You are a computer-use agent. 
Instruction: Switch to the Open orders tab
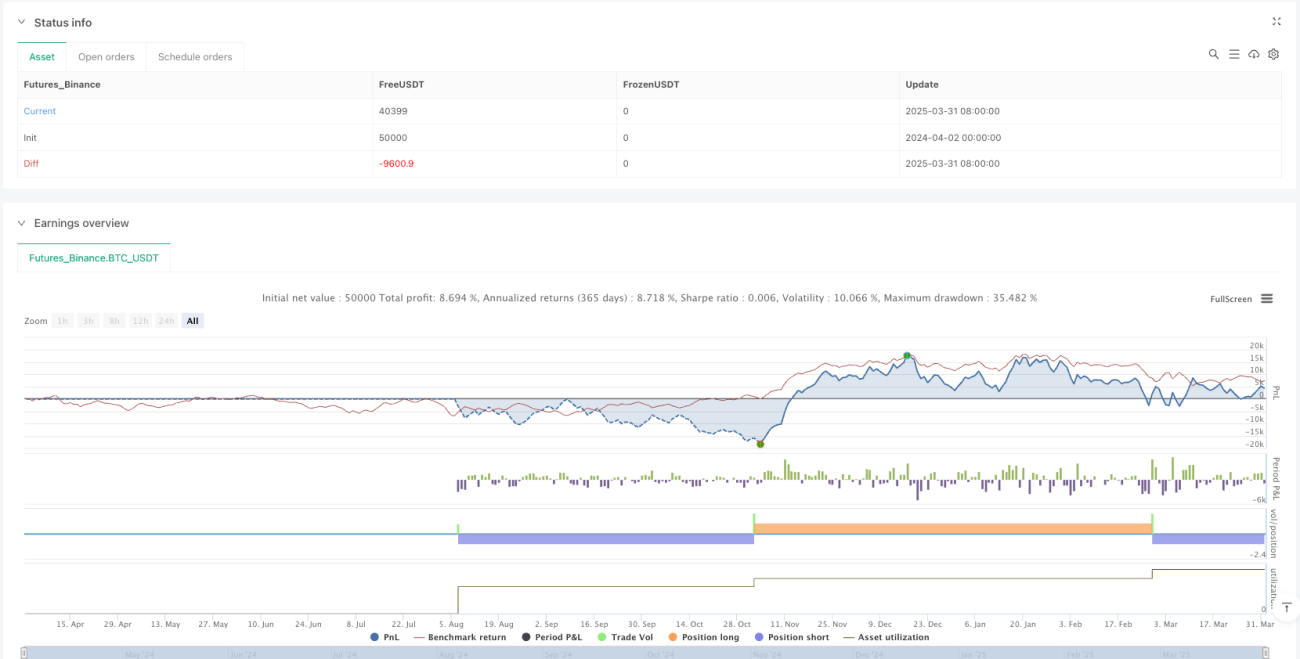106,57
